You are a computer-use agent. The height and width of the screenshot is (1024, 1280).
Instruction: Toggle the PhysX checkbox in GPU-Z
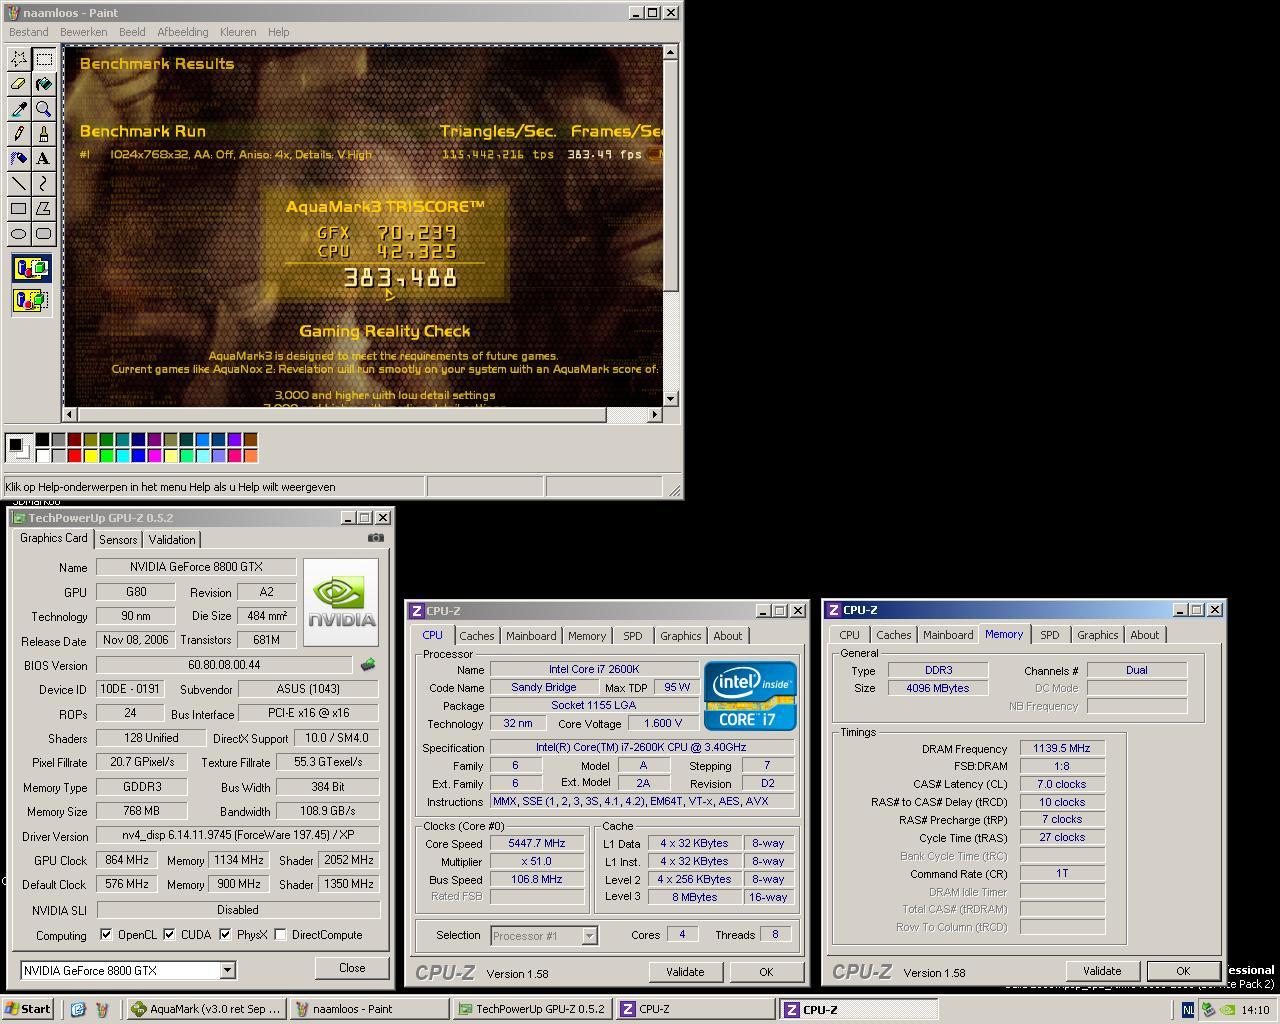225,934
